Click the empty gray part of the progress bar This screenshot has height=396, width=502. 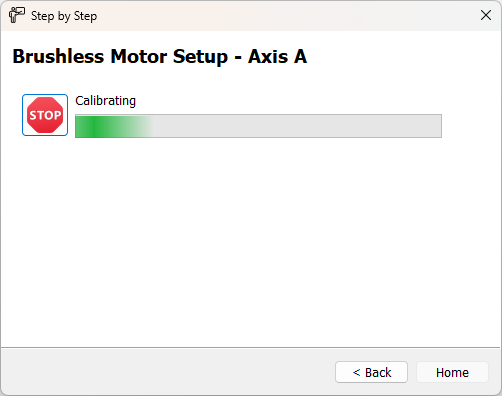pyautogui.click(x=297, y=126)
